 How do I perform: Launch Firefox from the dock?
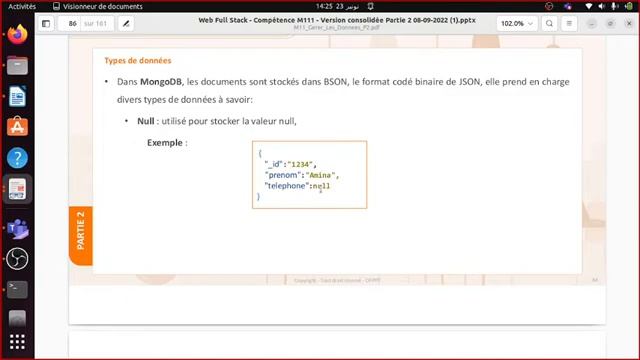(x=17, y=34)
